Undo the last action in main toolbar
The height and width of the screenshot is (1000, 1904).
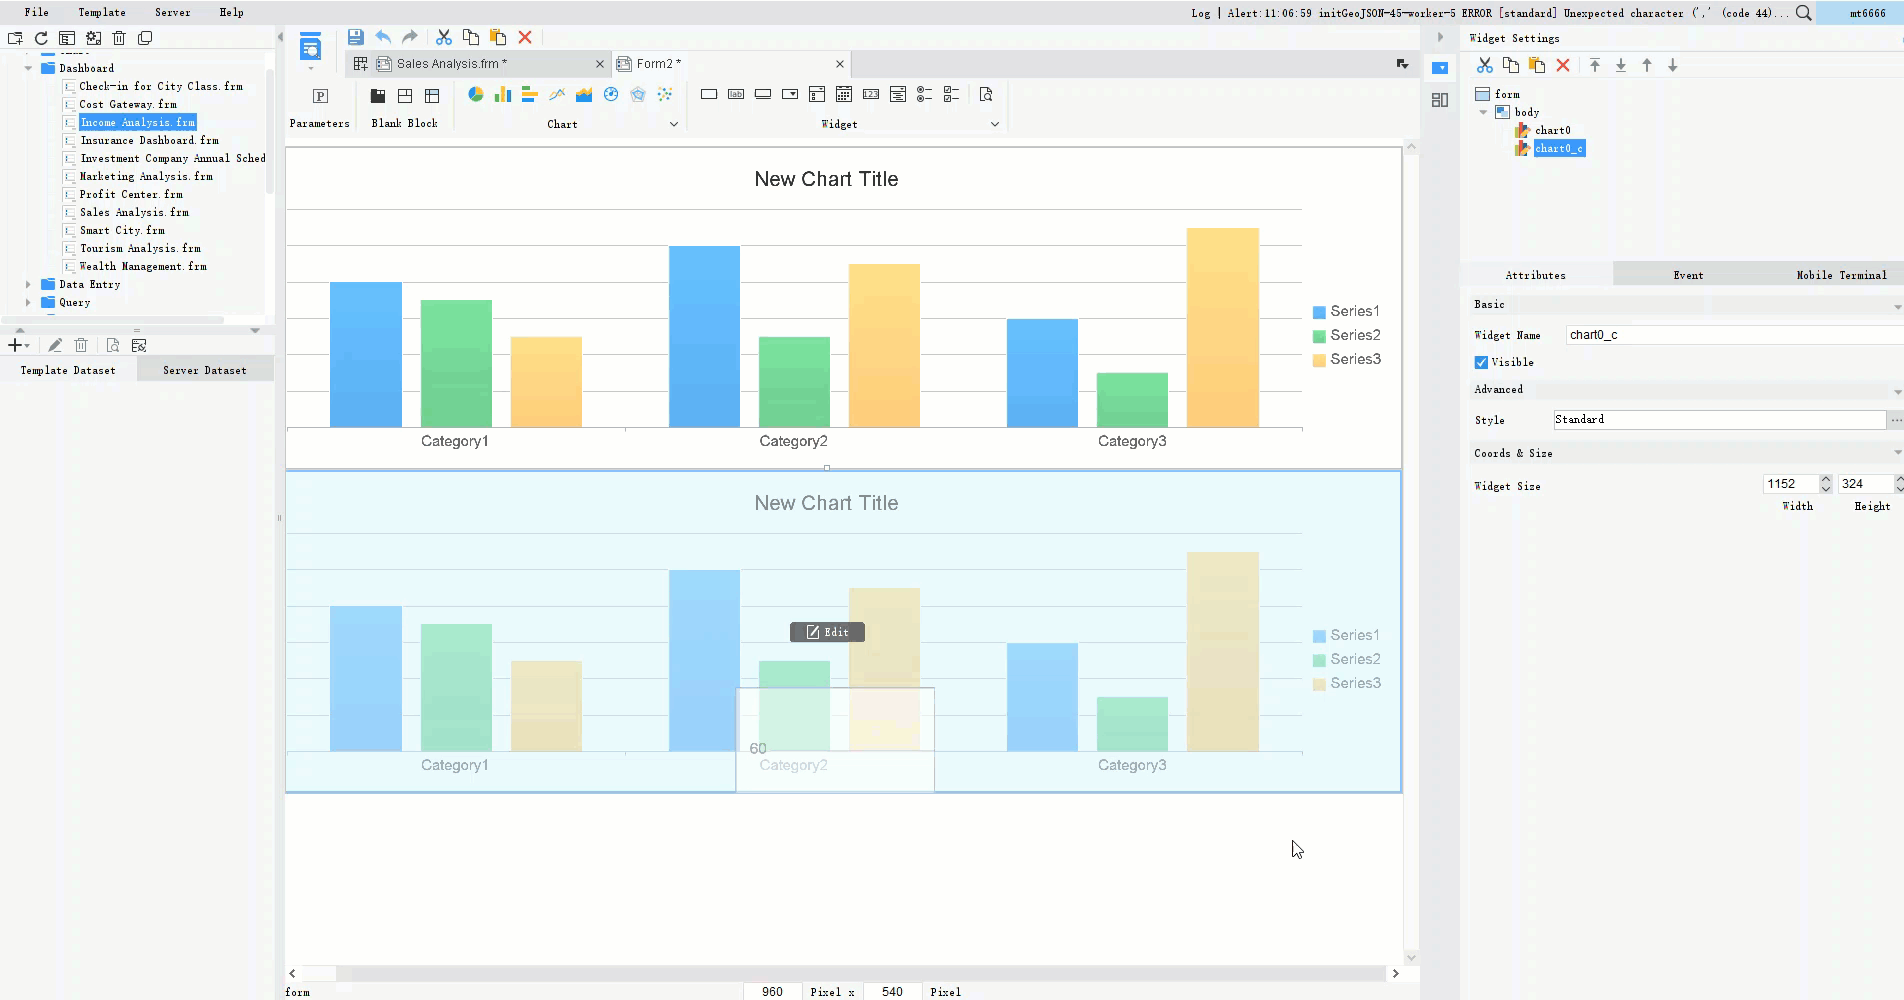point(383,37)
